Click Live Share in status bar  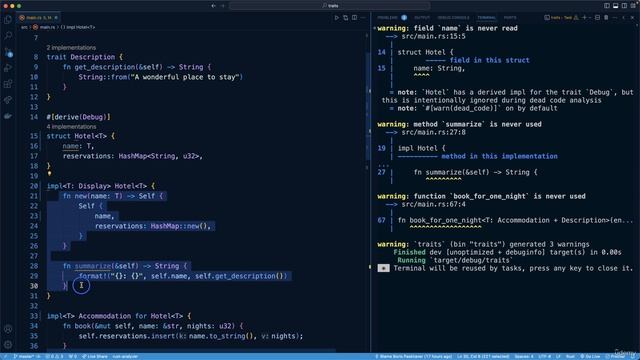[x=95, y=356]
